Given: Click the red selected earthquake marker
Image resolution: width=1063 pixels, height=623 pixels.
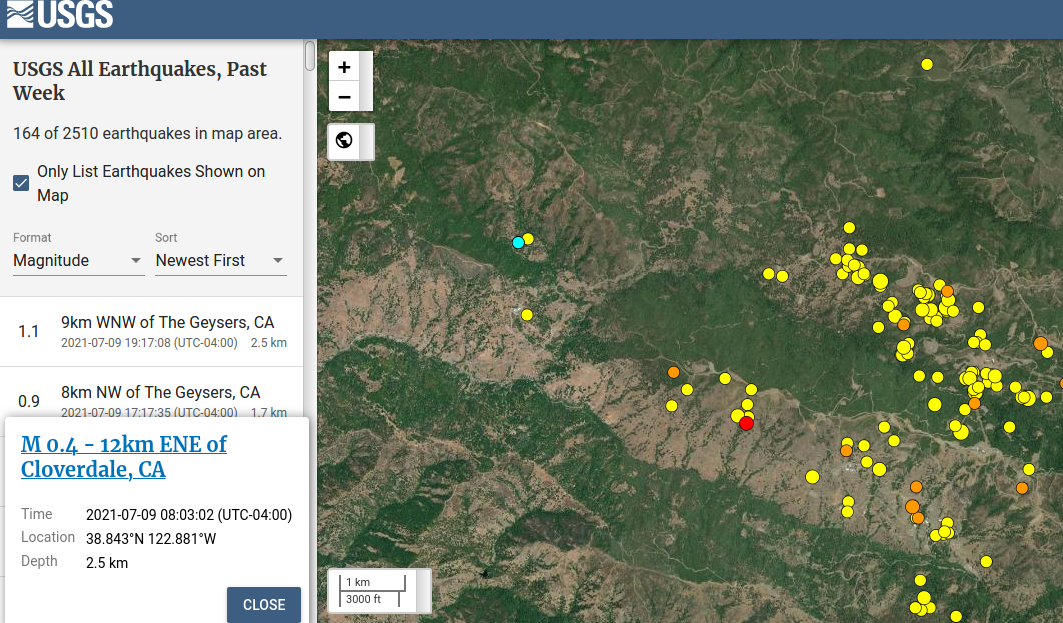Looking at the screenshot, I should point(746,424).
